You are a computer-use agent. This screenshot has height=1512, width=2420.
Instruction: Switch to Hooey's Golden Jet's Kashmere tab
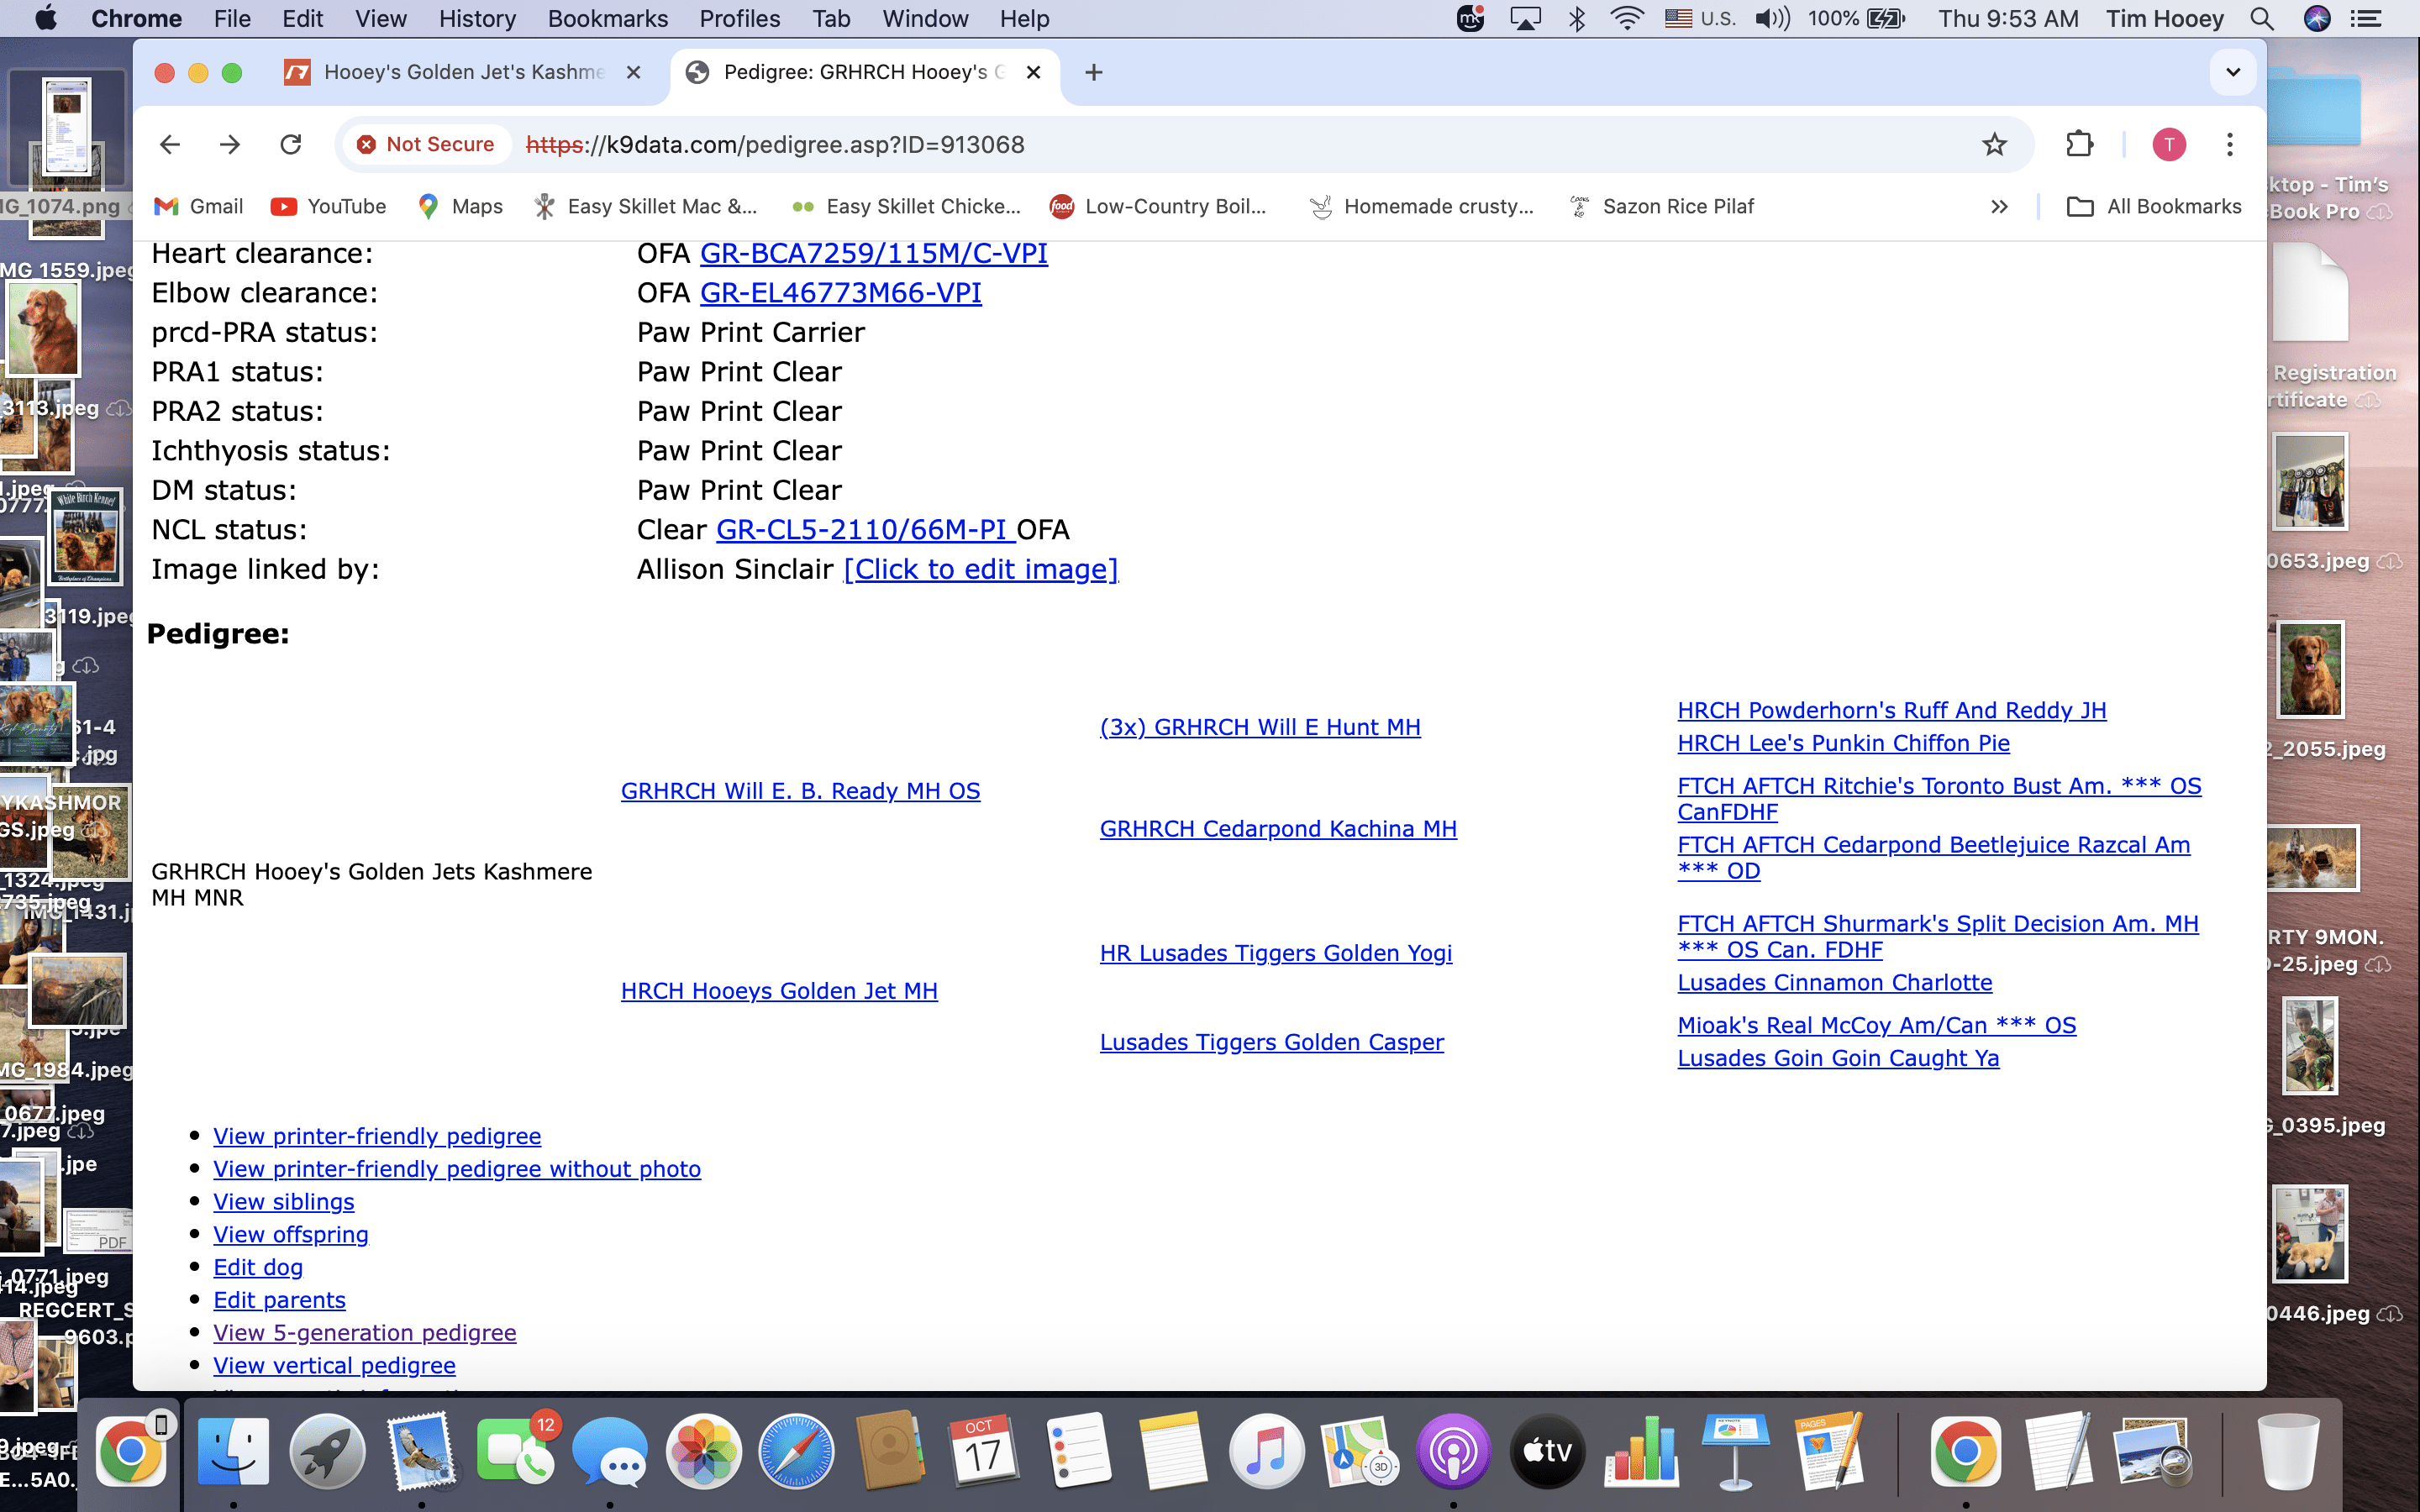(462, 72)
